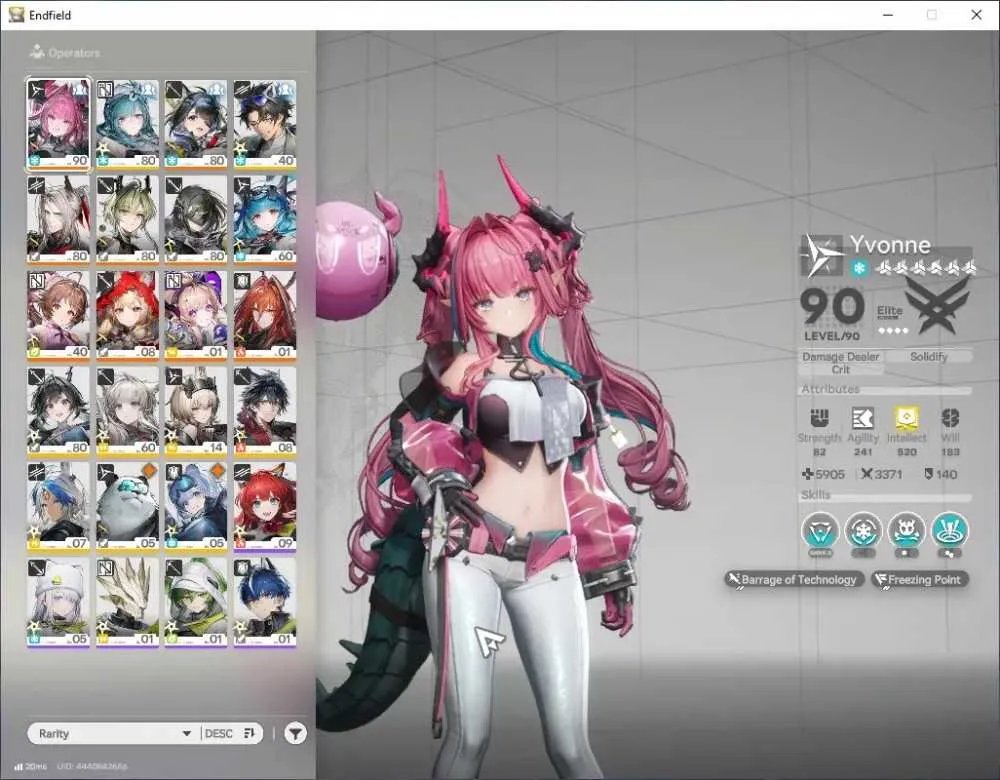
Task: Select the green-haired white-hooded level 01 card
Action: tap(196, 603)
